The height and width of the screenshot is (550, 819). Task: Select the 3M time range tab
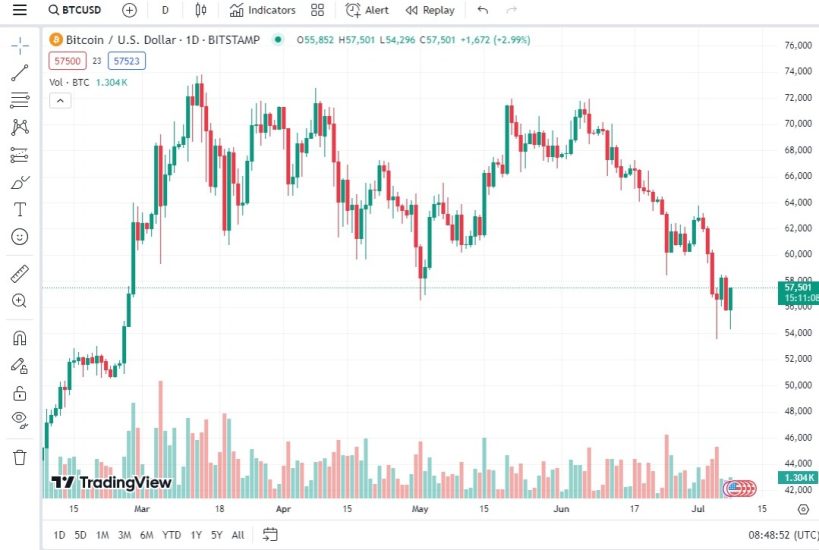tap(124, 535)
